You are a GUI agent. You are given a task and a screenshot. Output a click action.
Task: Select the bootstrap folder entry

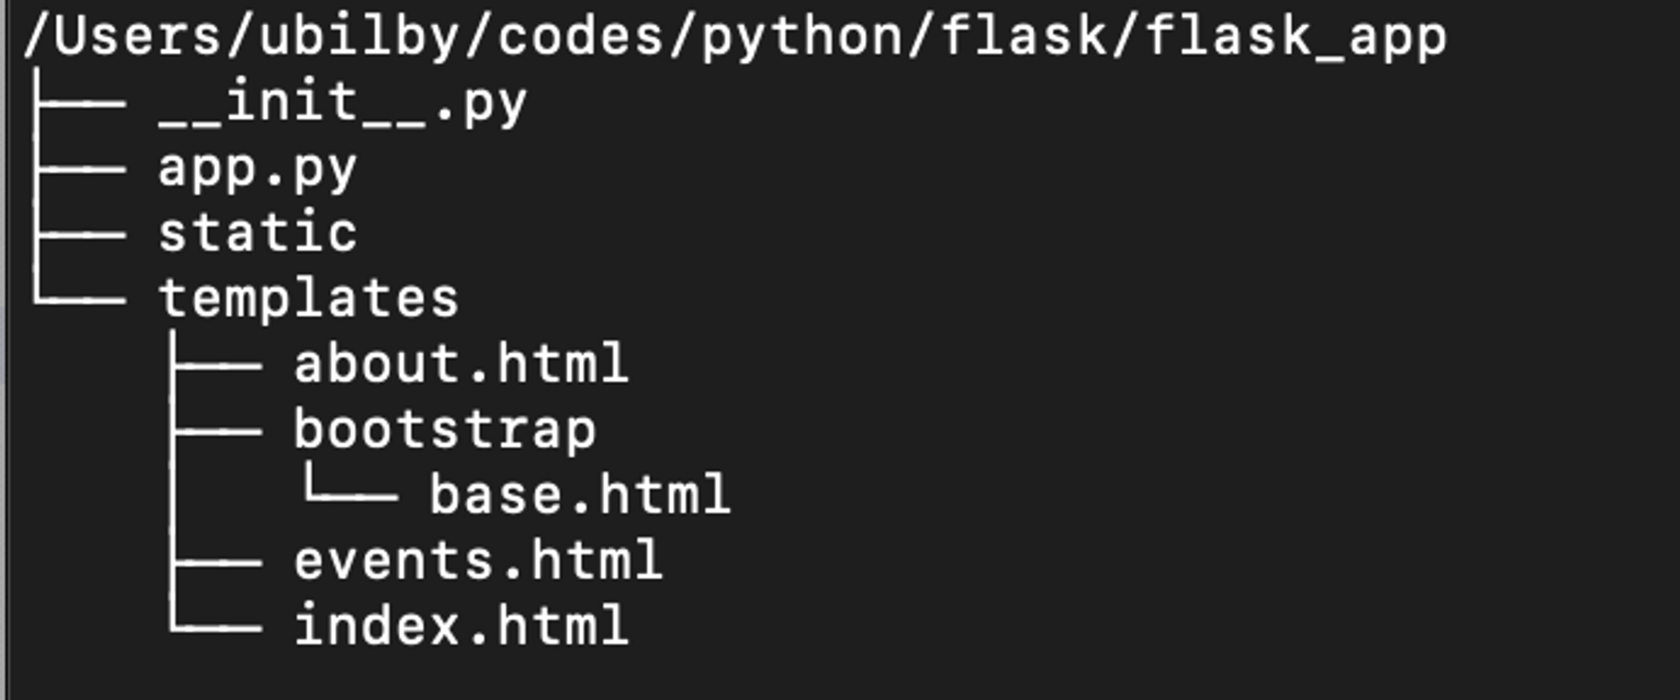click(x=444, y=431)
